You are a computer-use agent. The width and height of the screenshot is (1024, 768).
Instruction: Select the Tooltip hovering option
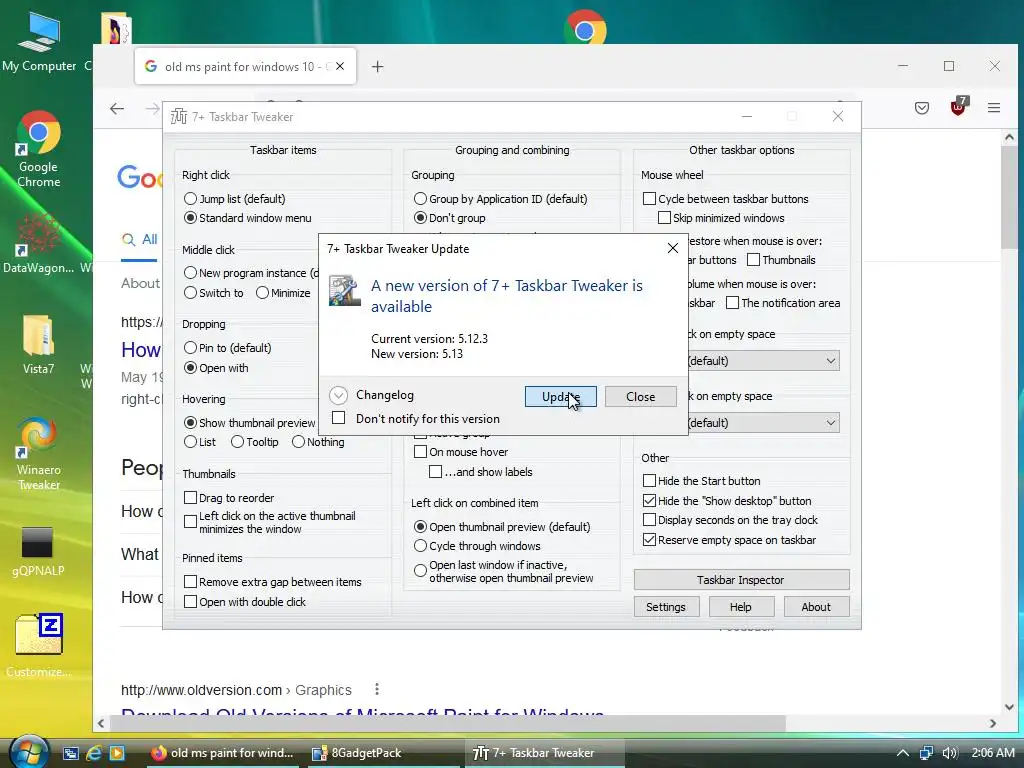237,442
